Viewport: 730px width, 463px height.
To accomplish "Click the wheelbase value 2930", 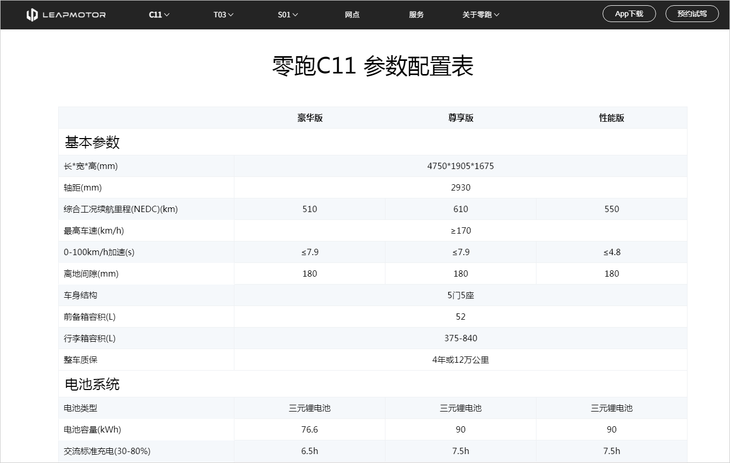I will click(460, 188).
